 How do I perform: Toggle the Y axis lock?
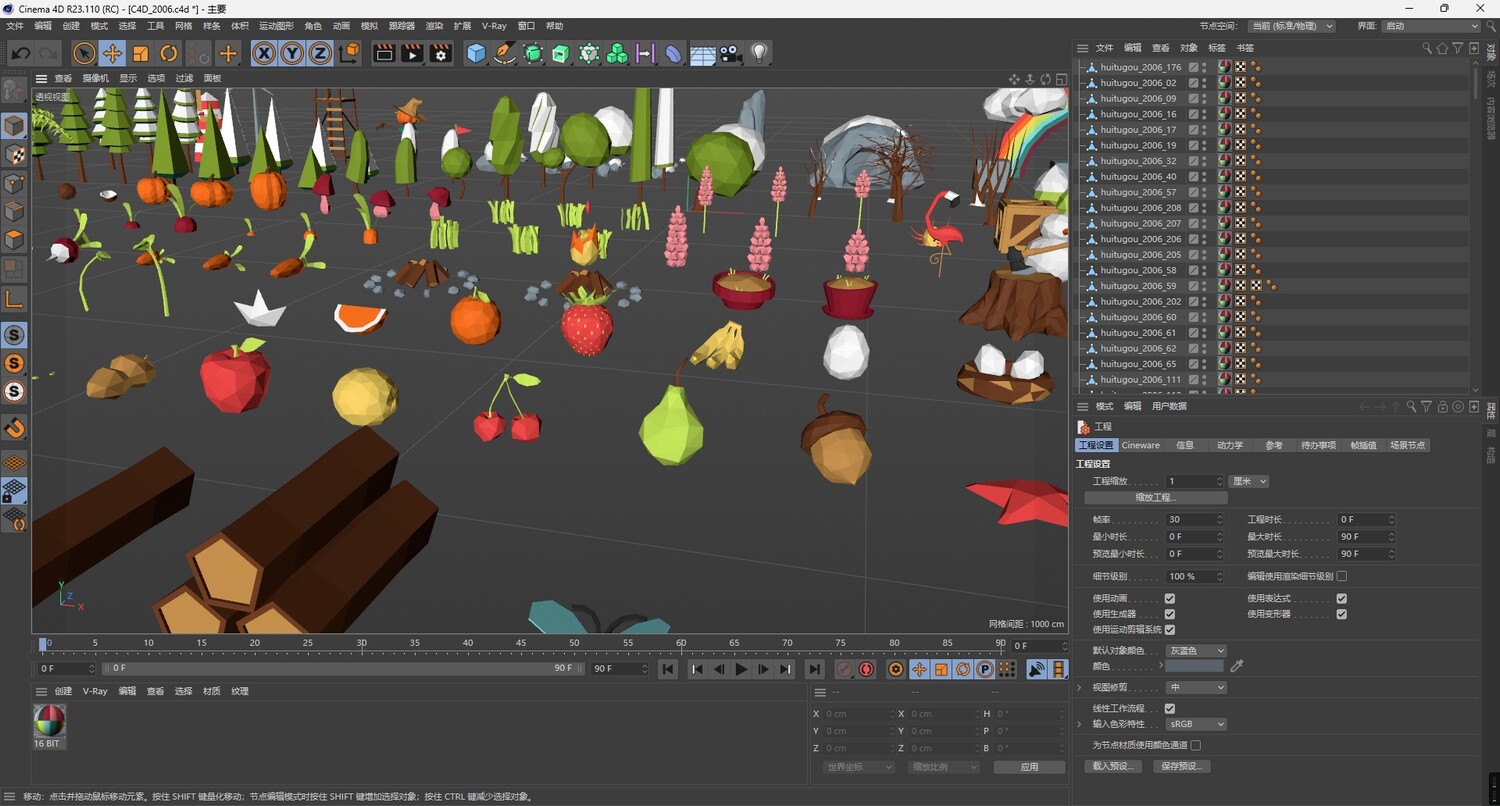(x=292, y=53)
